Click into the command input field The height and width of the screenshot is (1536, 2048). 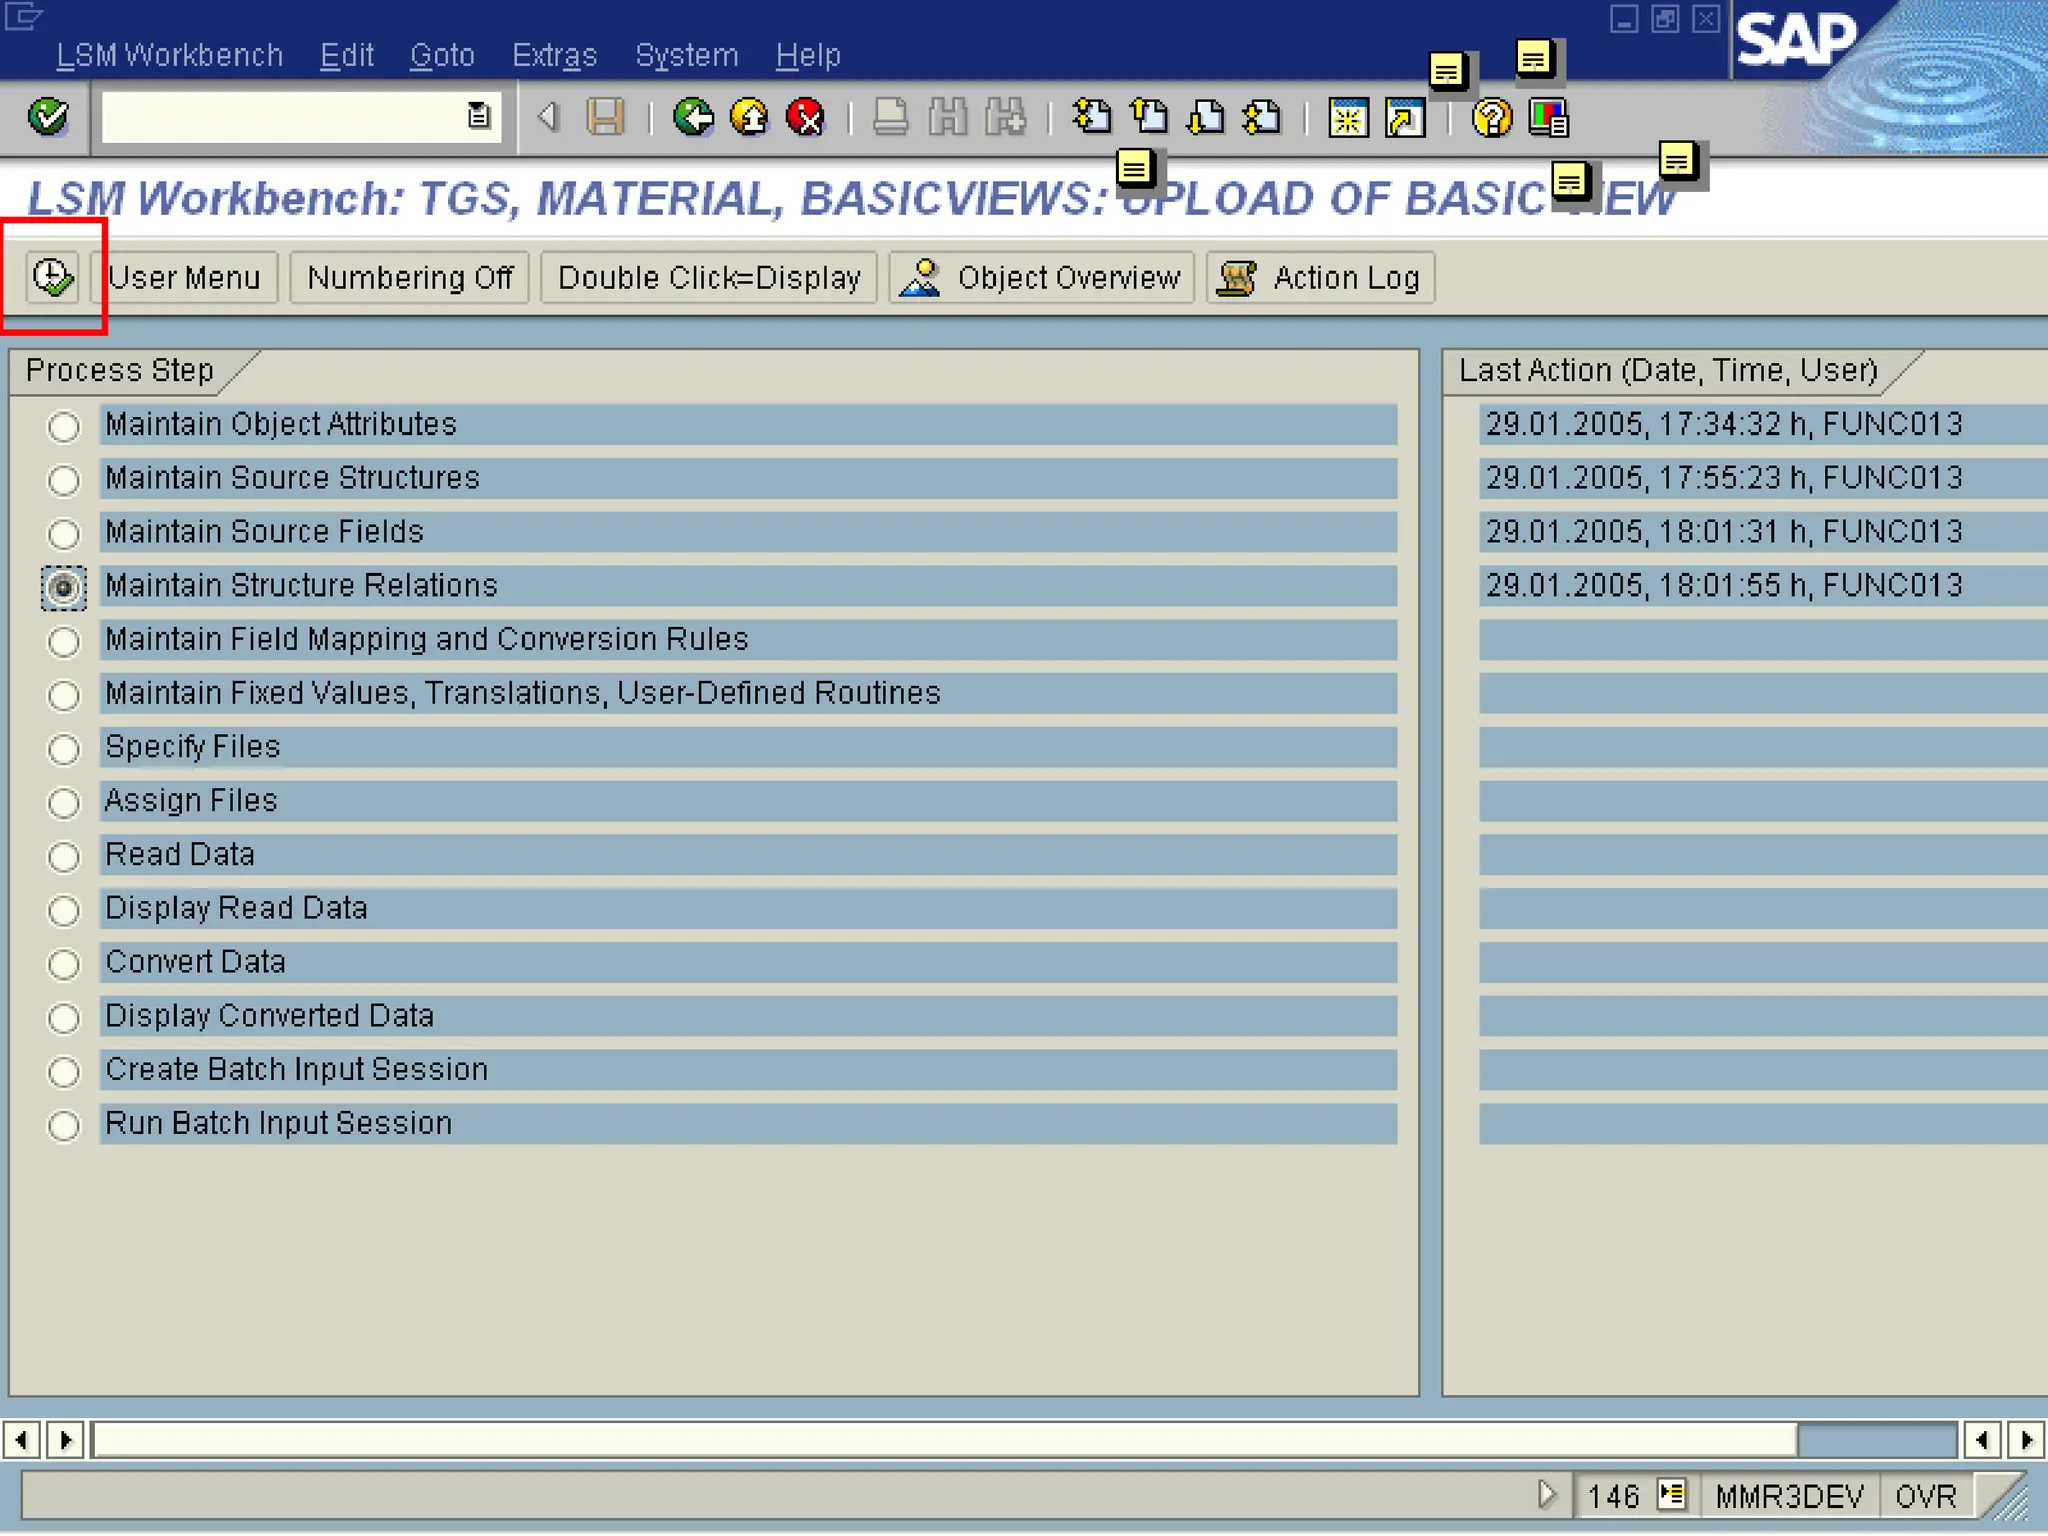tap(283, 117)
